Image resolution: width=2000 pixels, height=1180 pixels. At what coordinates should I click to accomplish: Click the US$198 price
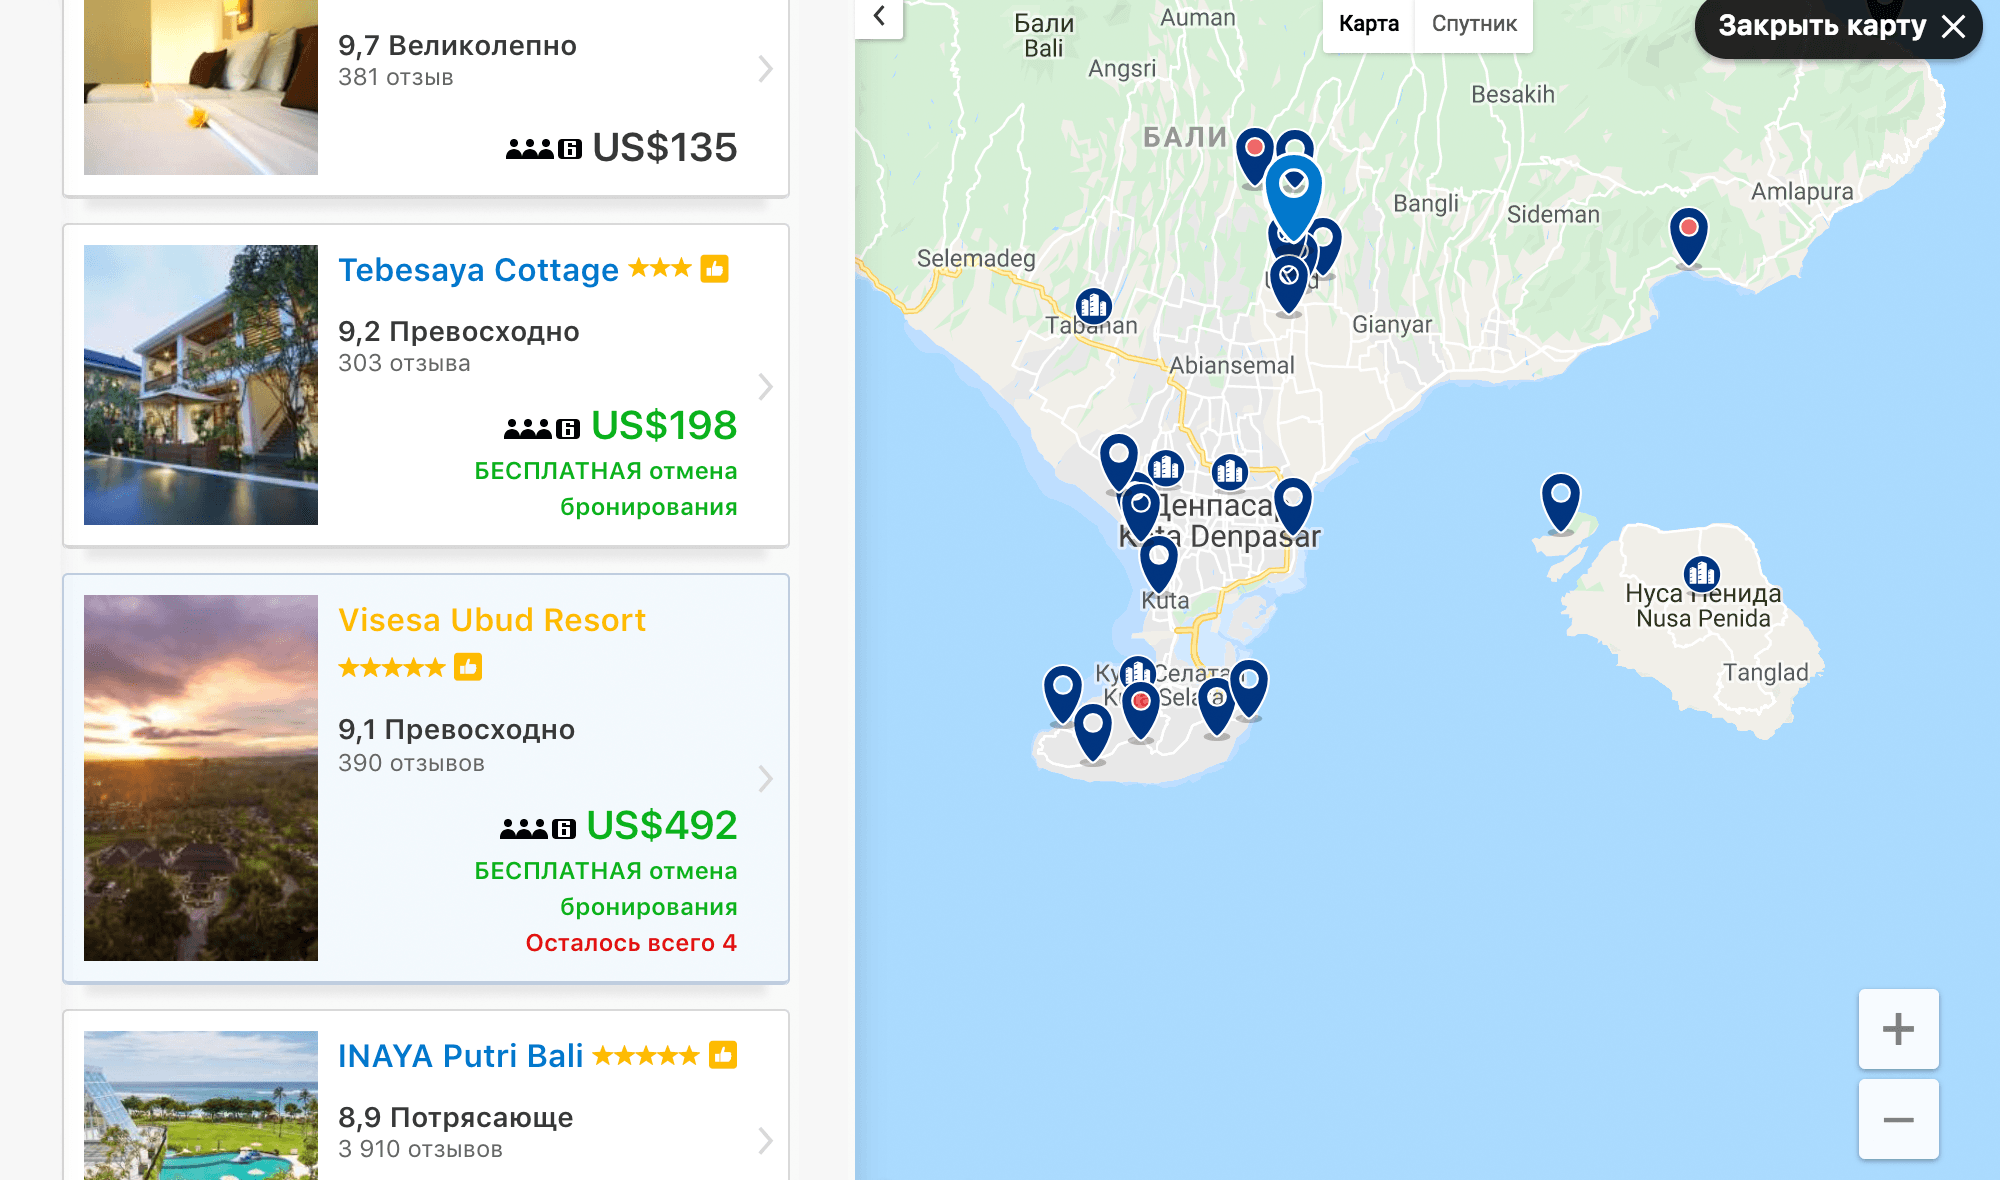[664, 426]
